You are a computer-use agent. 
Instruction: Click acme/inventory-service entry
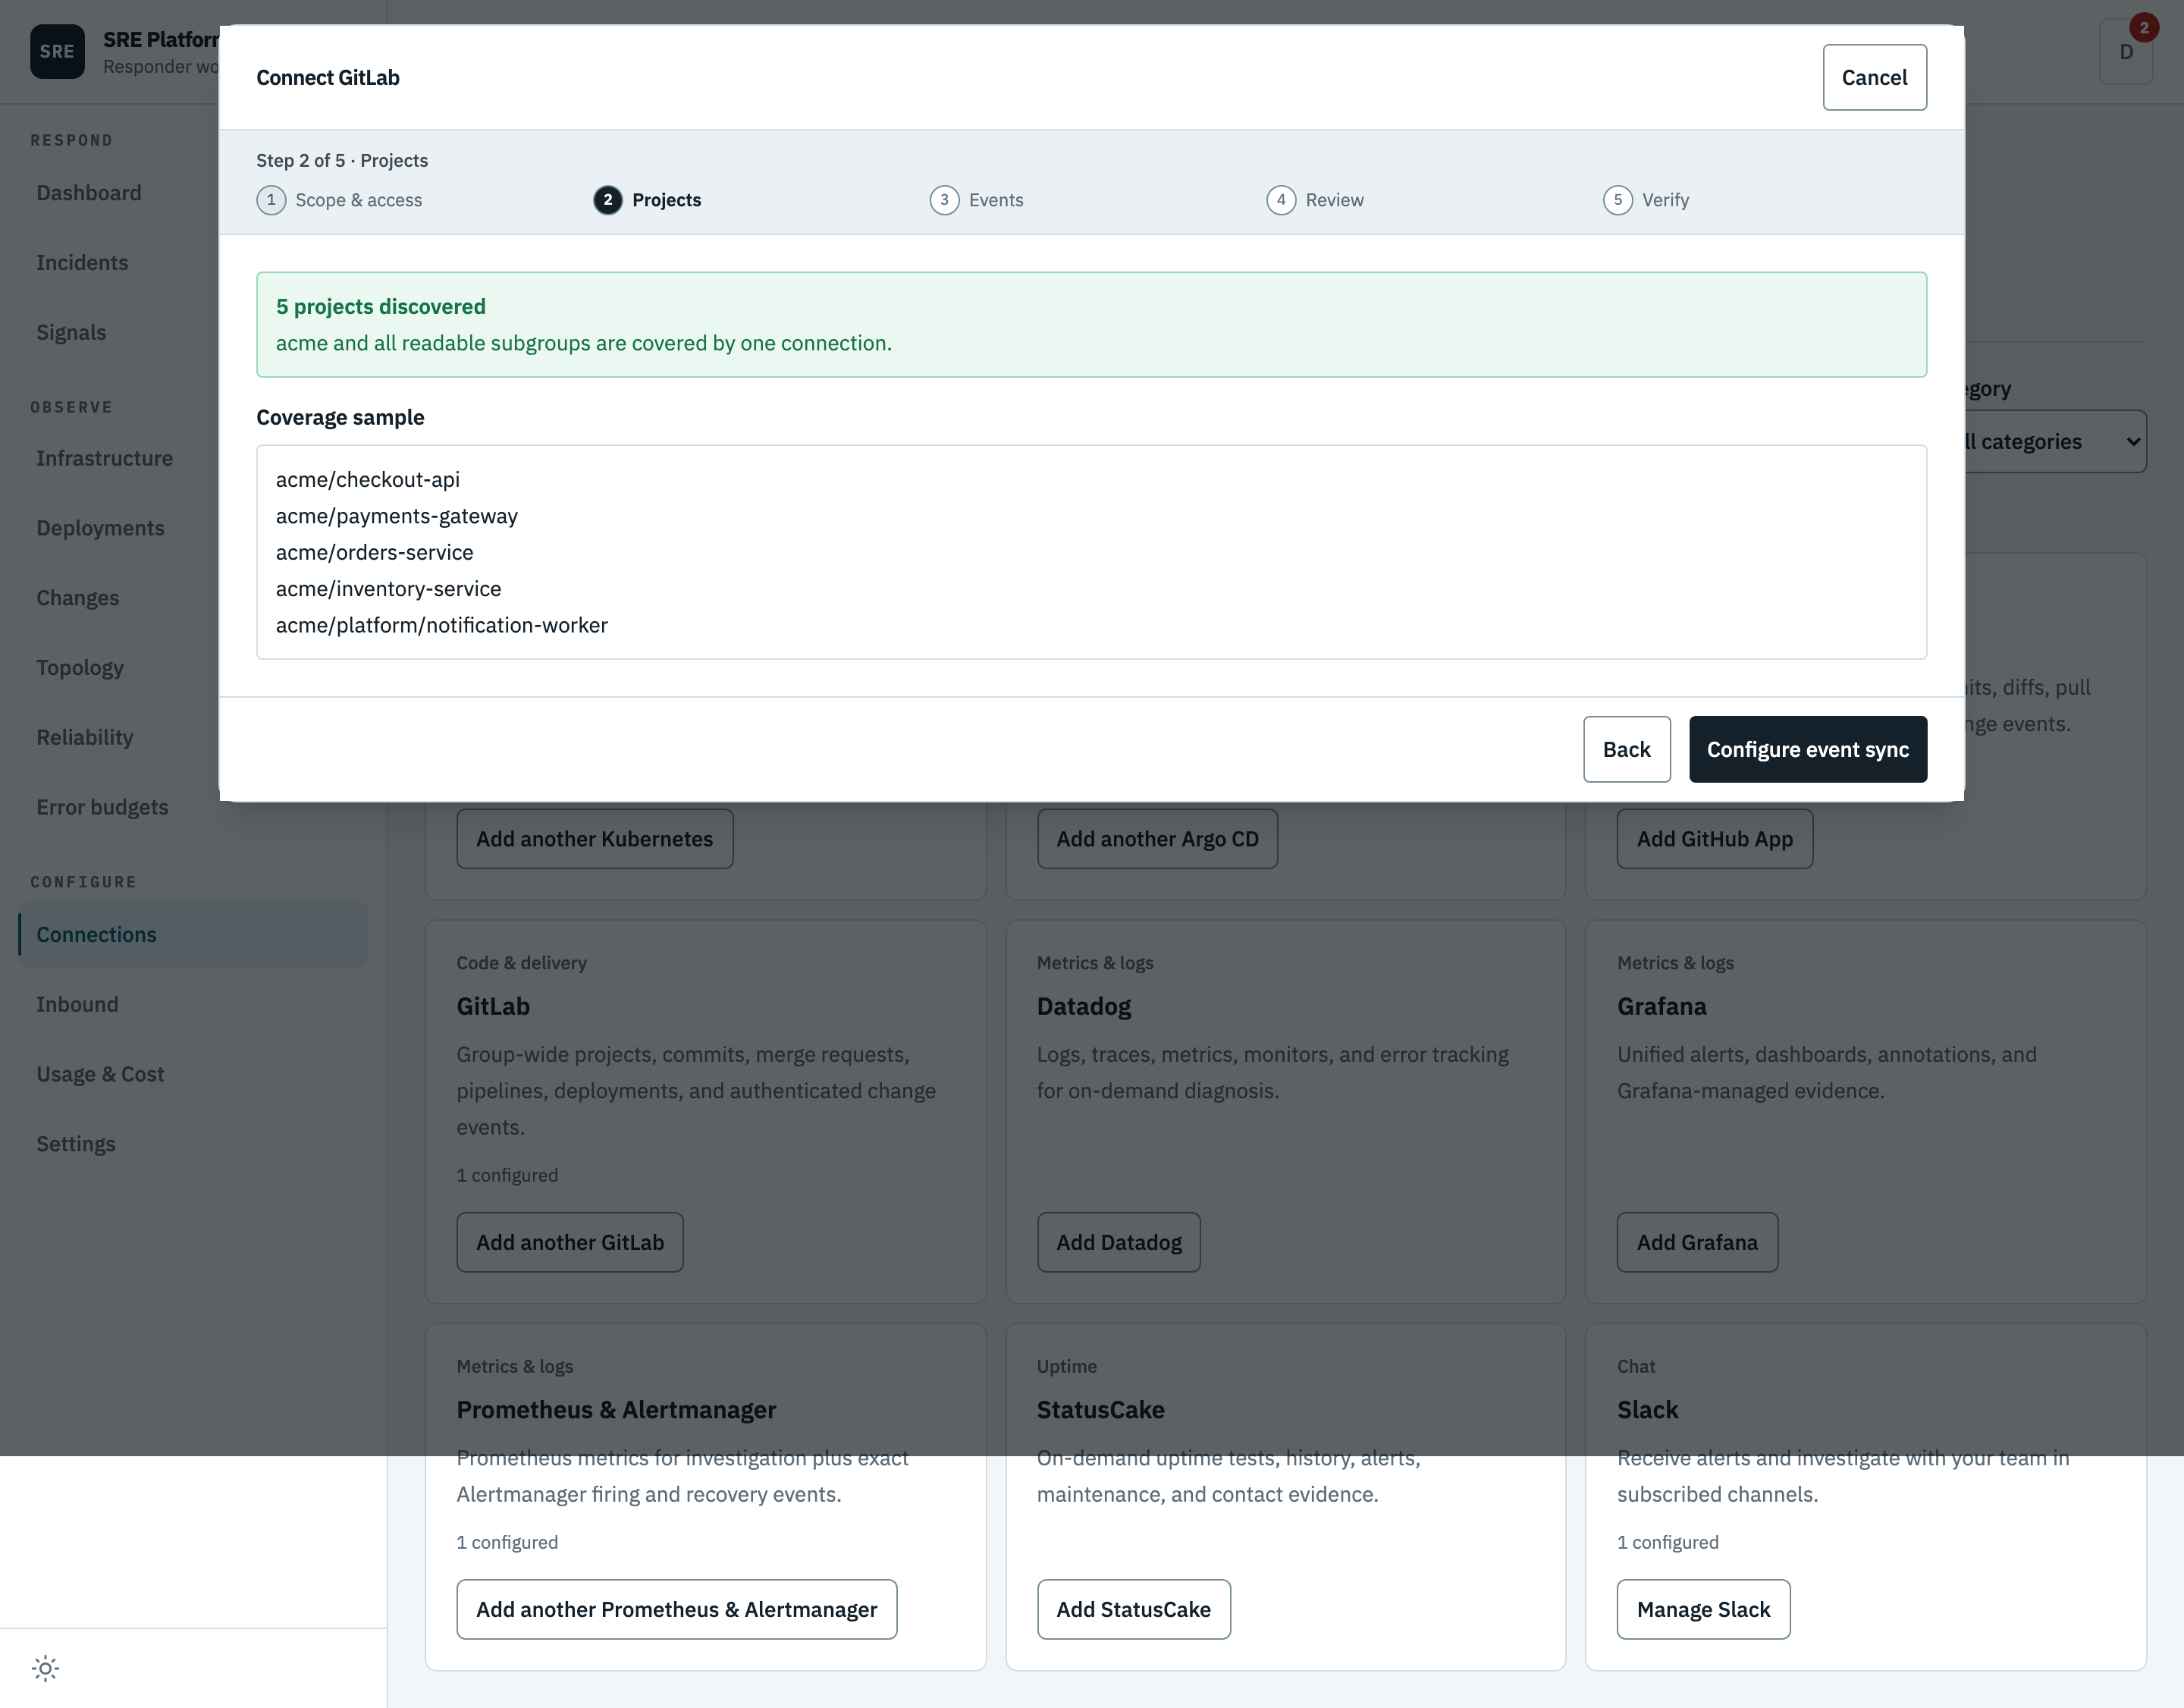pyautogui.click(x=389, y=589)
